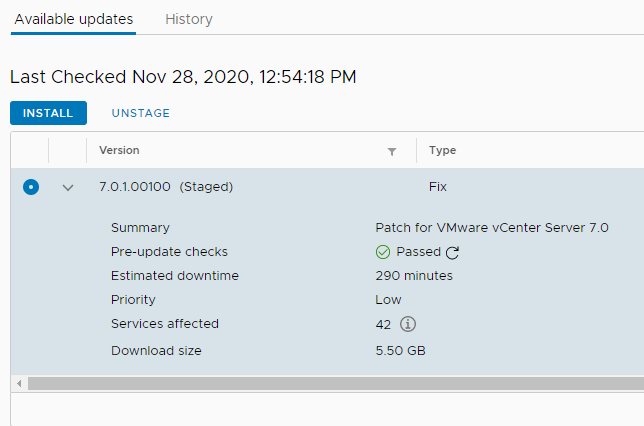Screen dimensions: 644x426
Task: Switch to the History tab
Action: click(189, 19)
